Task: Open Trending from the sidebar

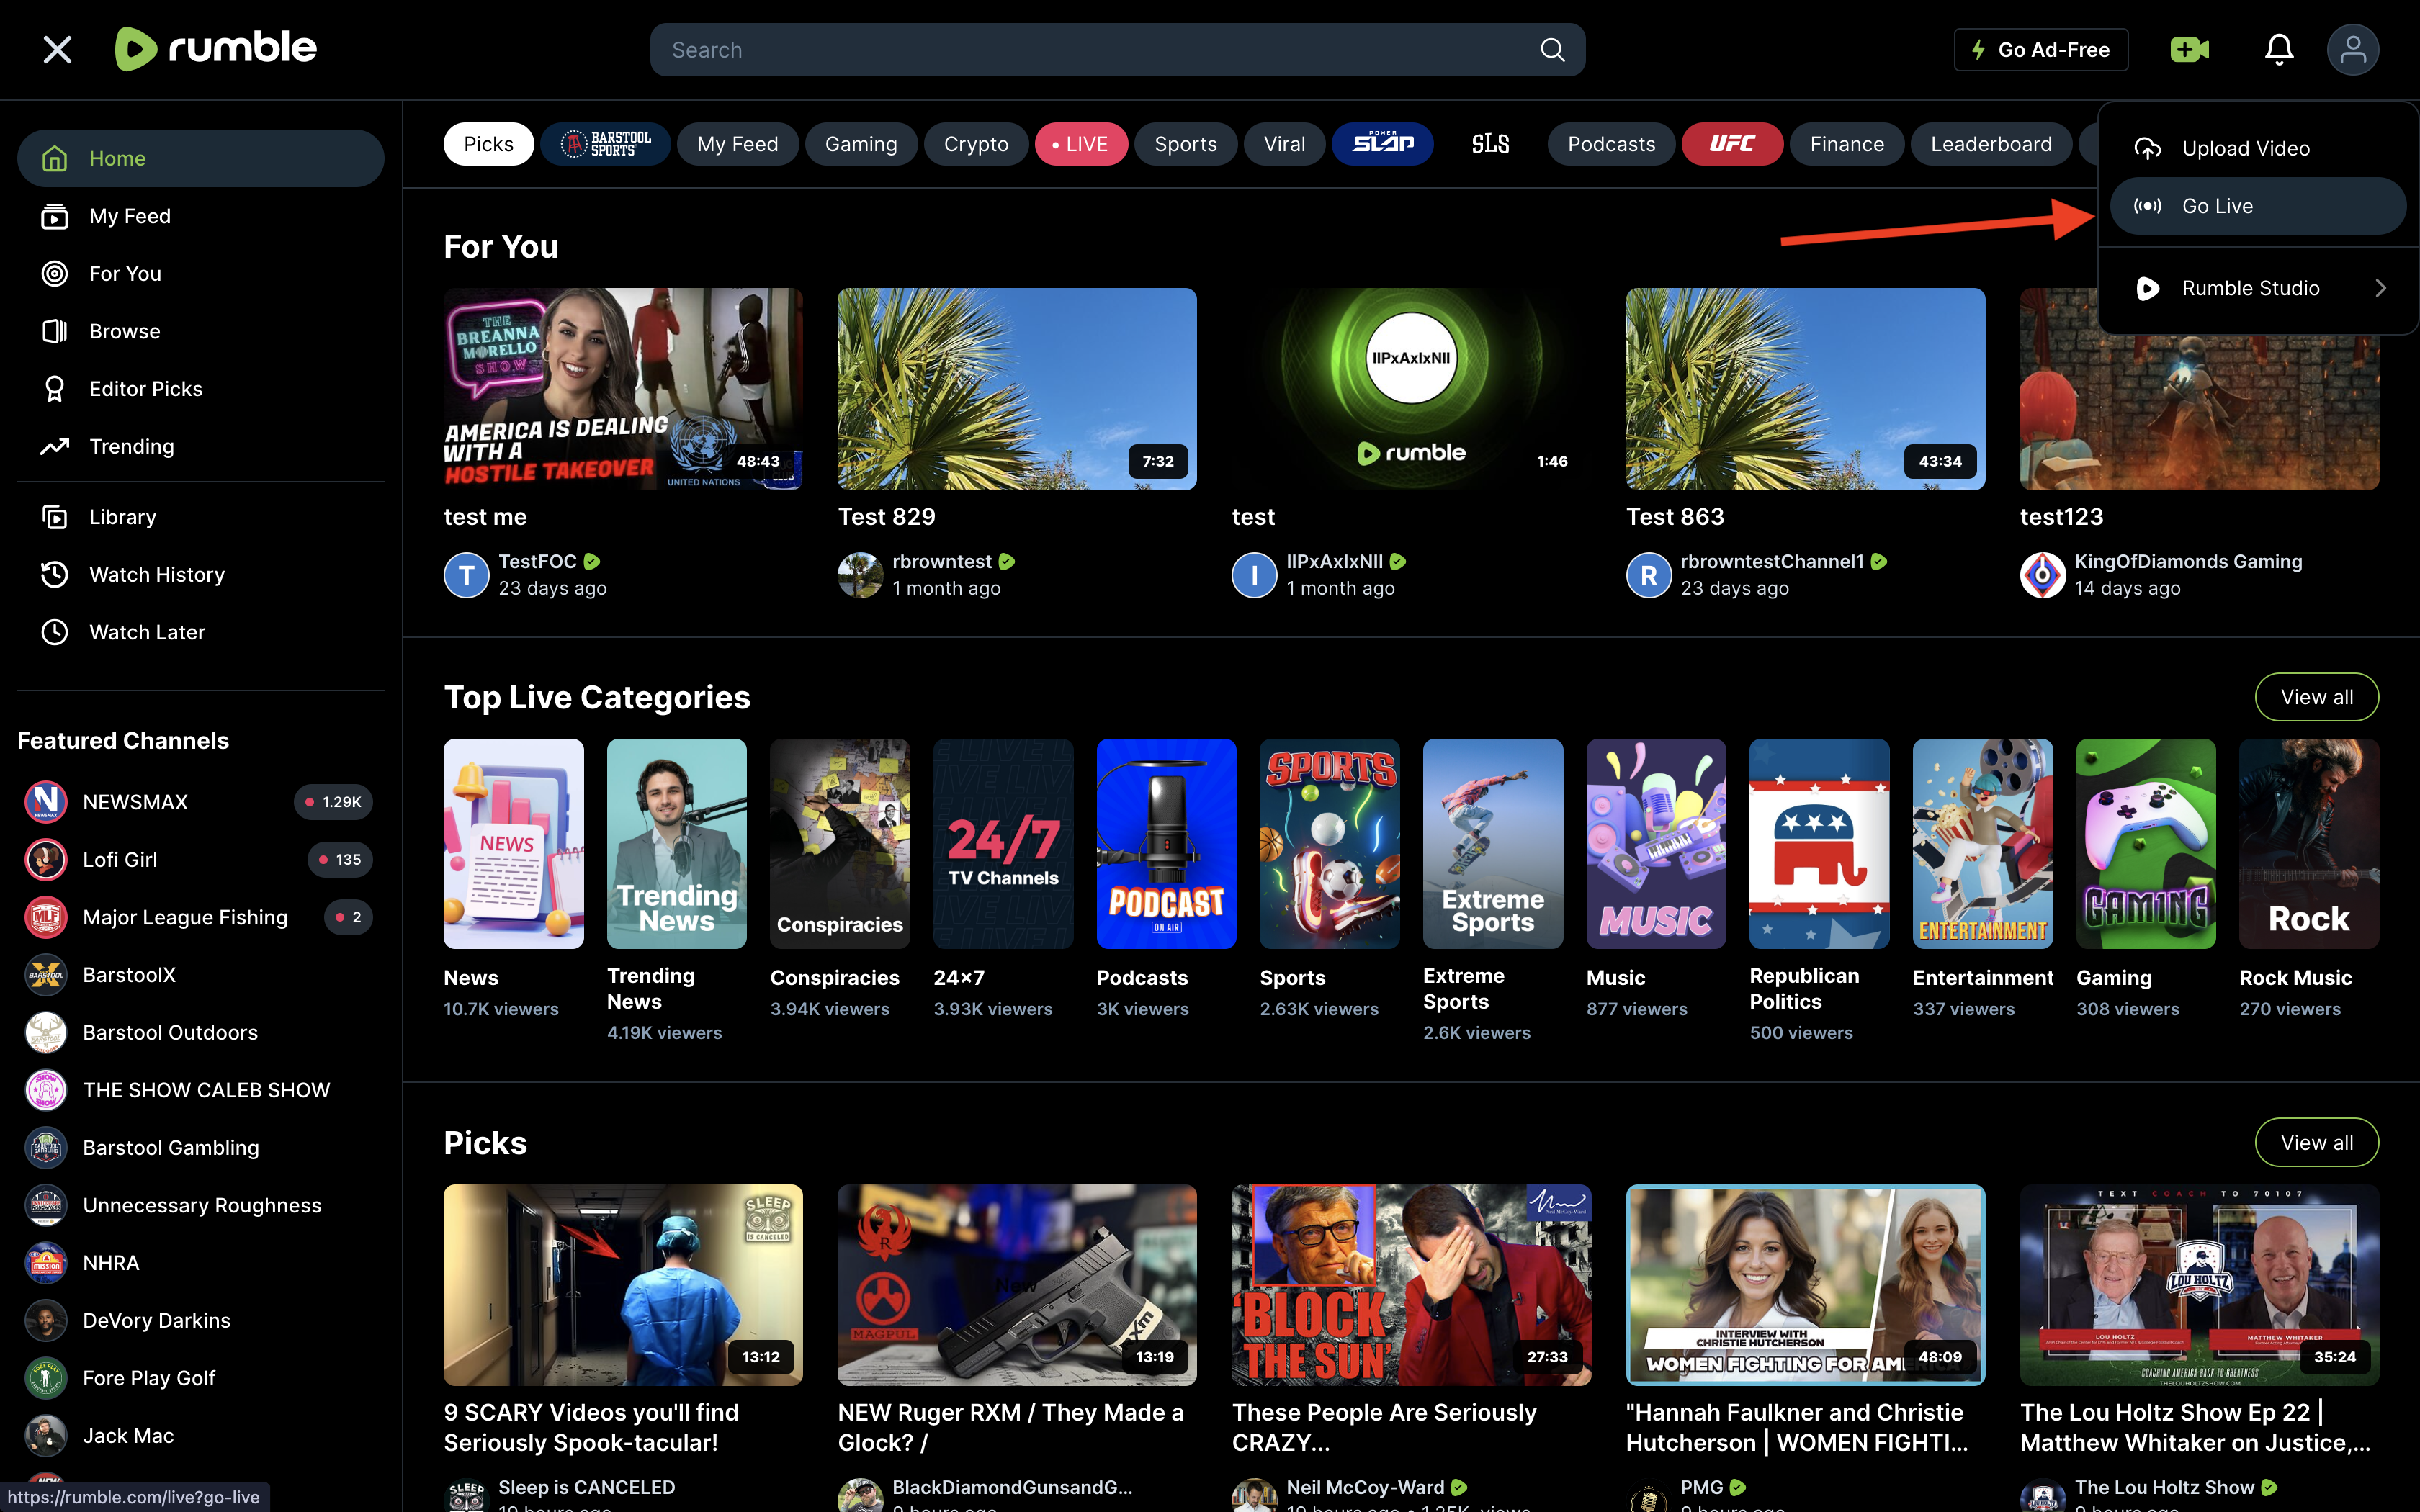Action: [x=131, y=446]
